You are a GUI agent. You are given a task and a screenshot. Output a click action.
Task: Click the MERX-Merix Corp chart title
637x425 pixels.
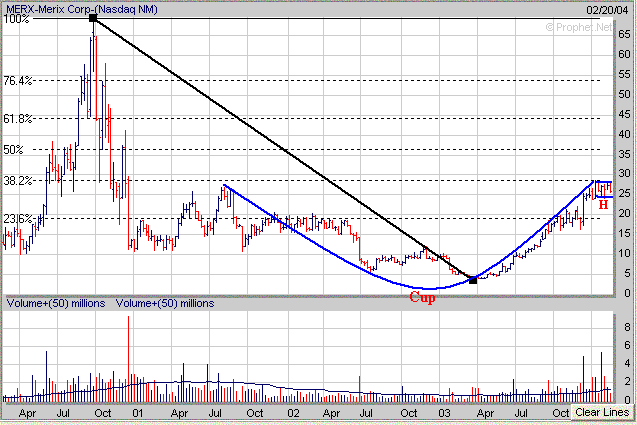pyautogui.click(x=82, y=9)
